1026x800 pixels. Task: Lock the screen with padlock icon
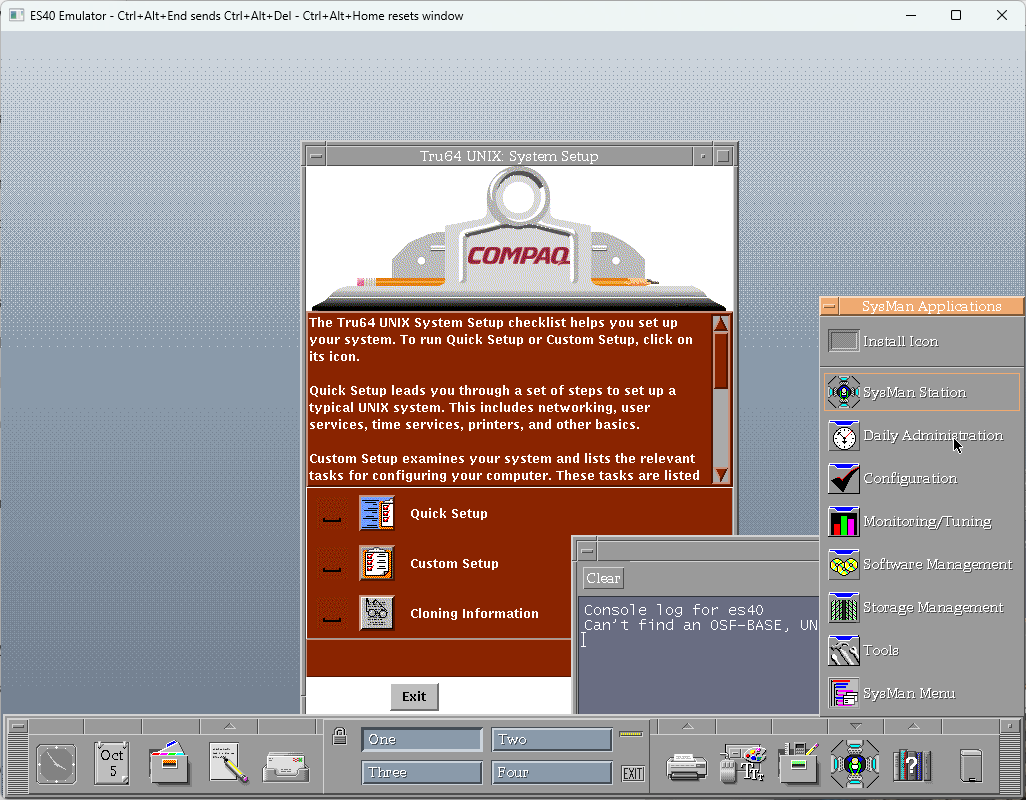coord(340,736)
